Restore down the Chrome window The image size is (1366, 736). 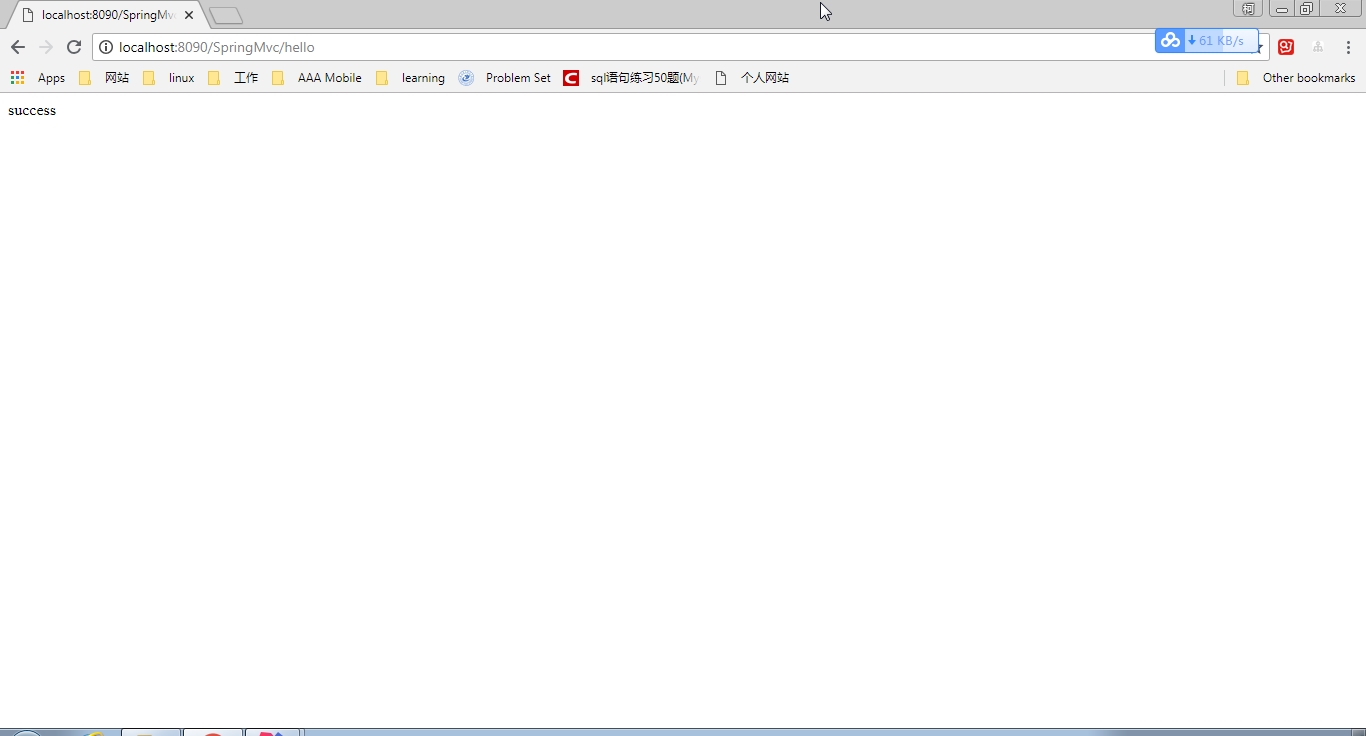(1306, 8)
